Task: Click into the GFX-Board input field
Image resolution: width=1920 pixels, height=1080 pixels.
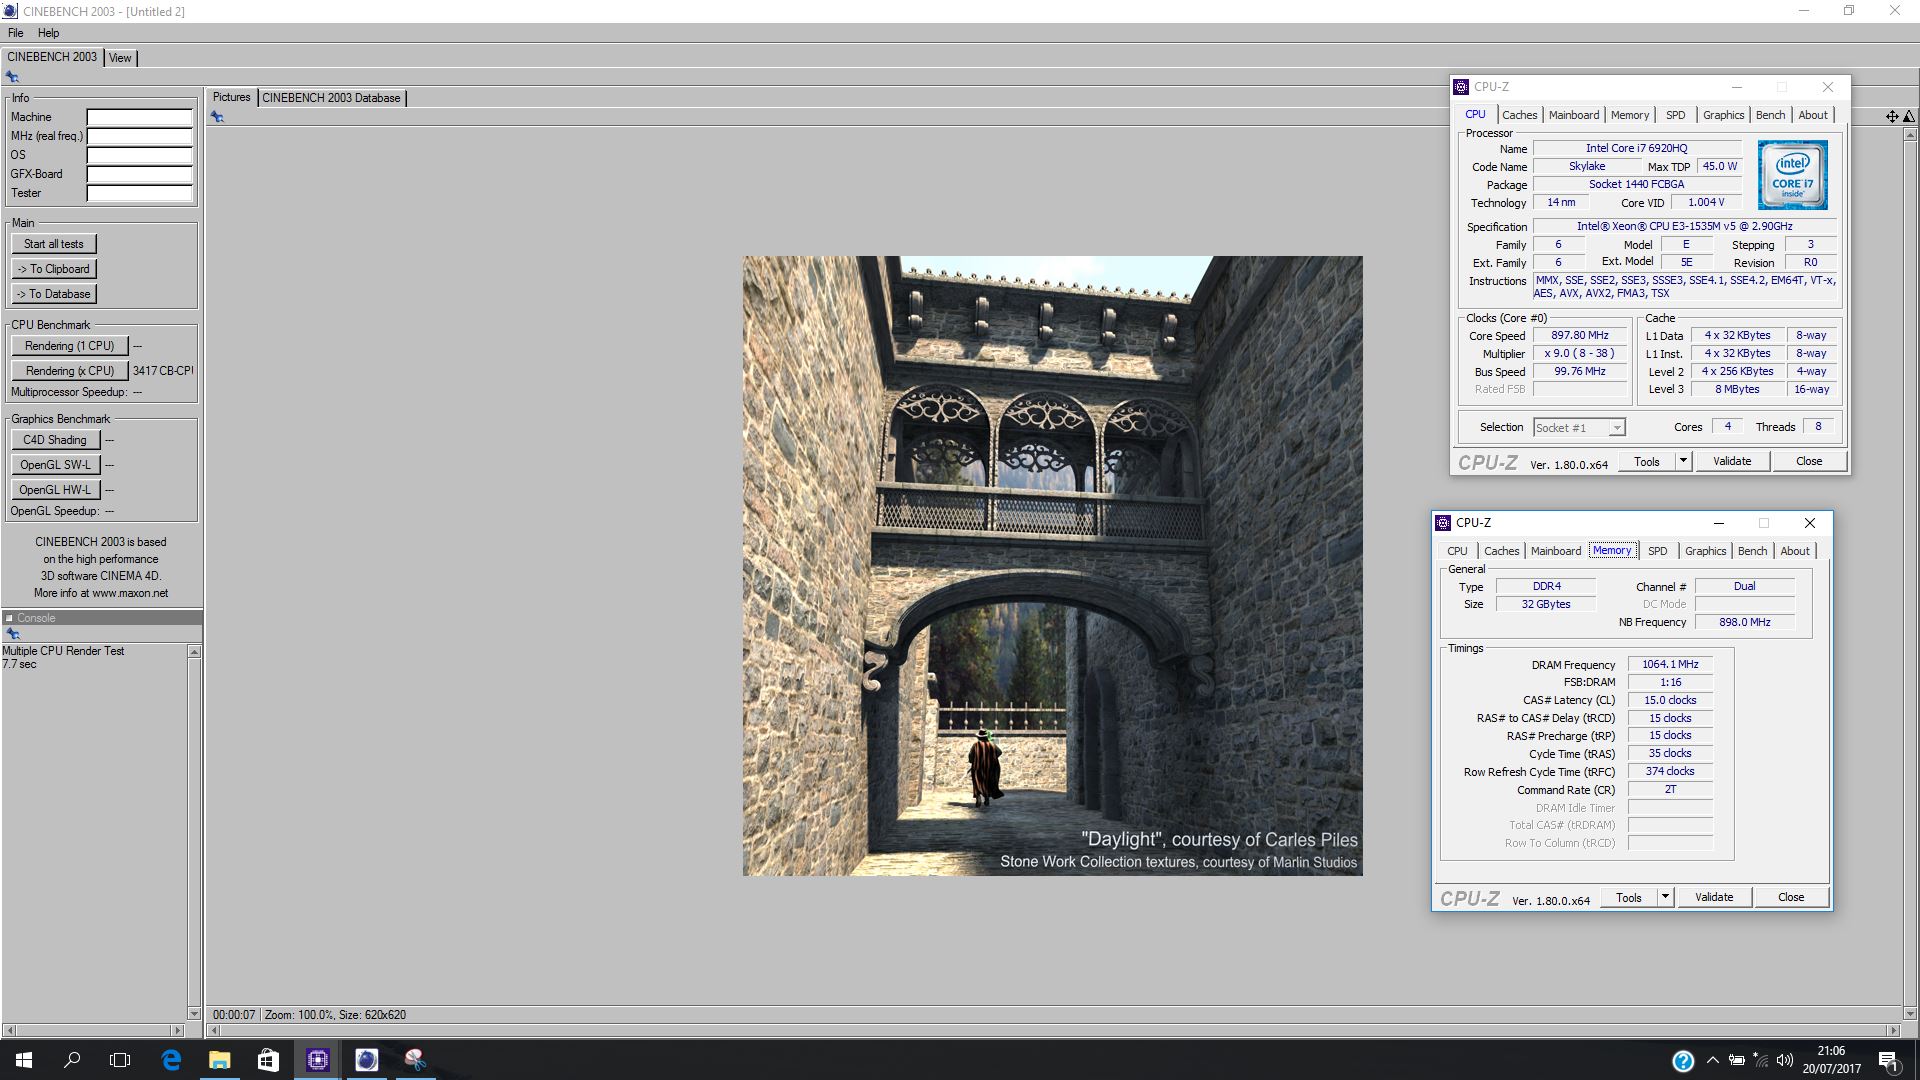Action: click(x=139, y=174)
